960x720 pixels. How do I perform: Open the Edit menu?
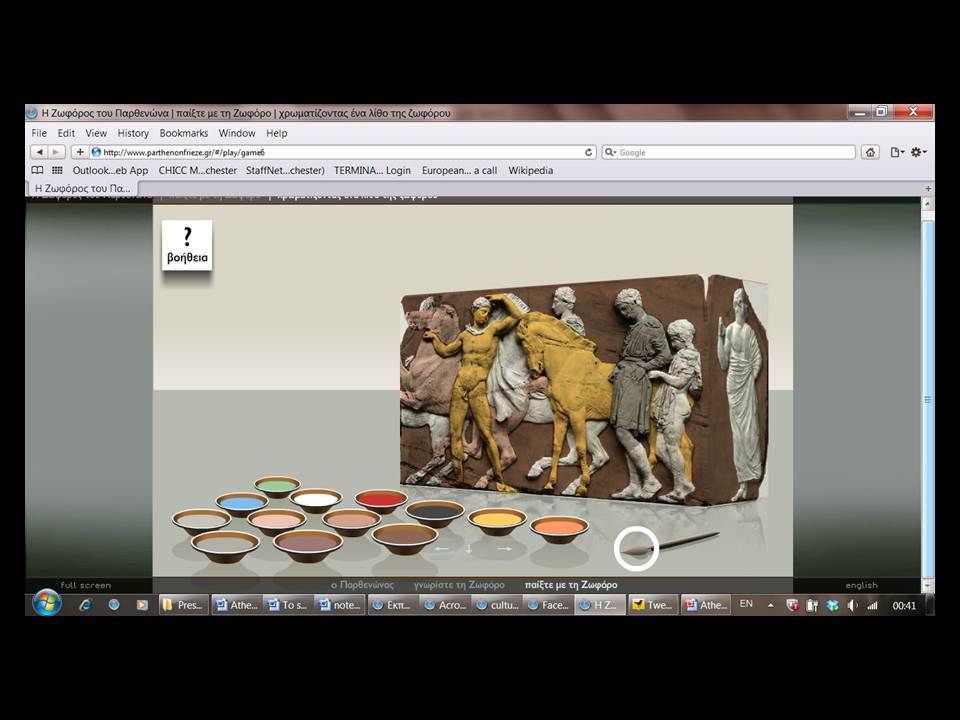(x=66, y=133)
